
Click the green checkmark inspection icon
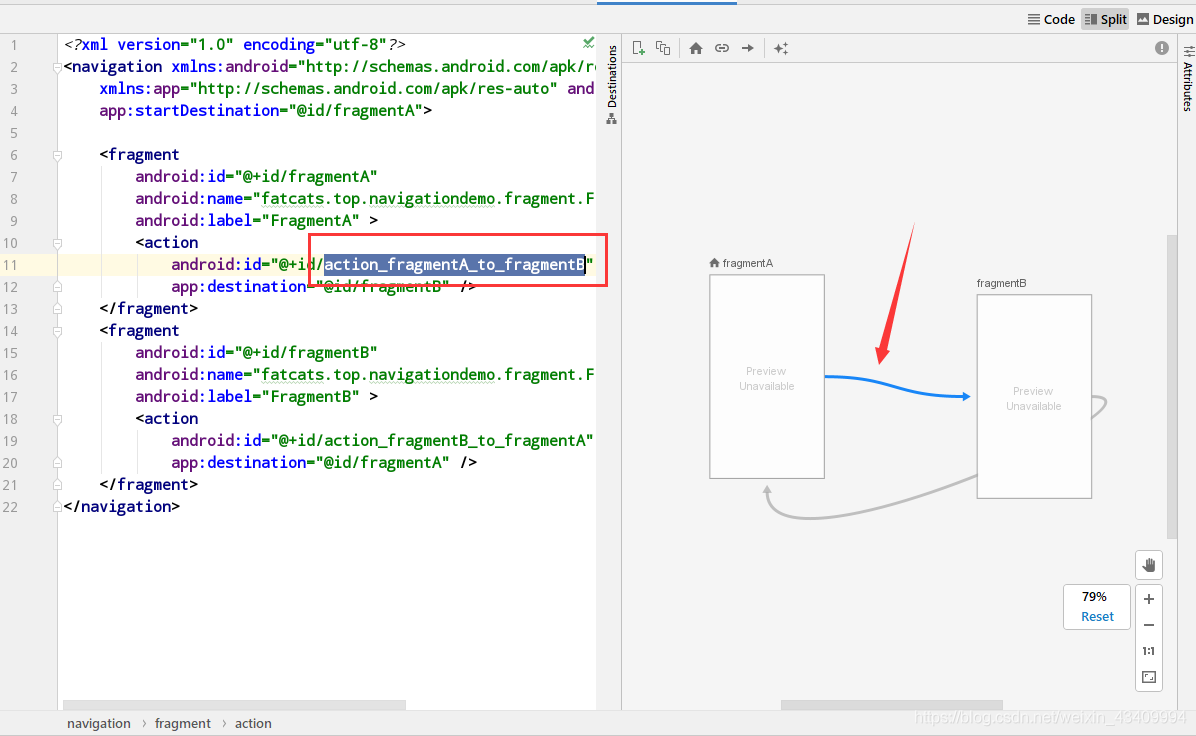[x=588, y=43]
